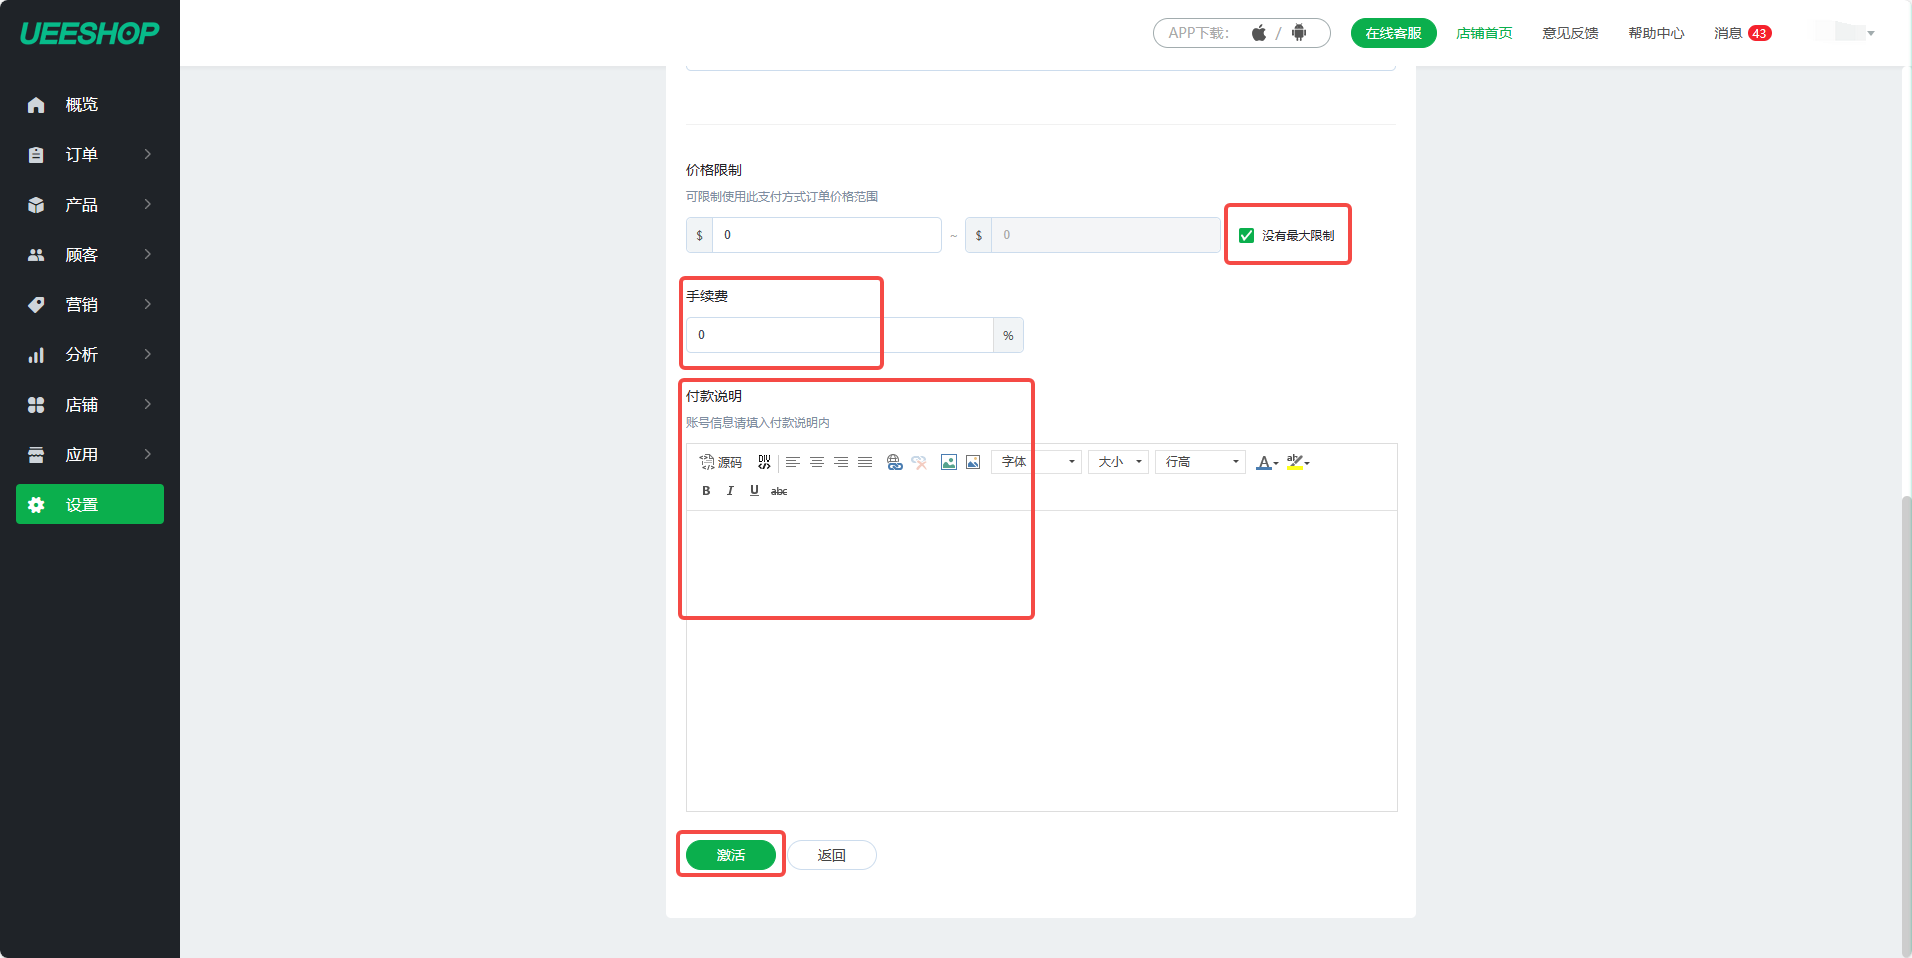
Task: Open the 产品 sidebar menu
Action: pyautogui.click(x=90, y=205)
